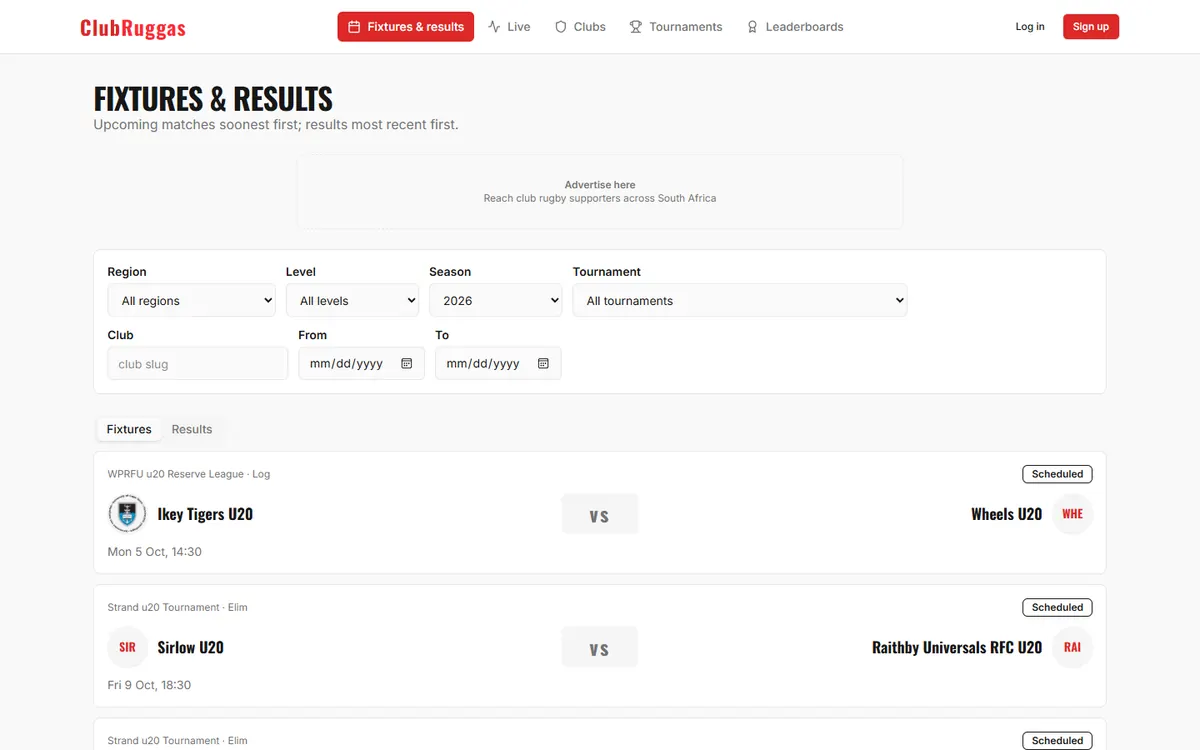Open the Region dropdown
The image size is (1200, 750).
click(x=192, y=300)
